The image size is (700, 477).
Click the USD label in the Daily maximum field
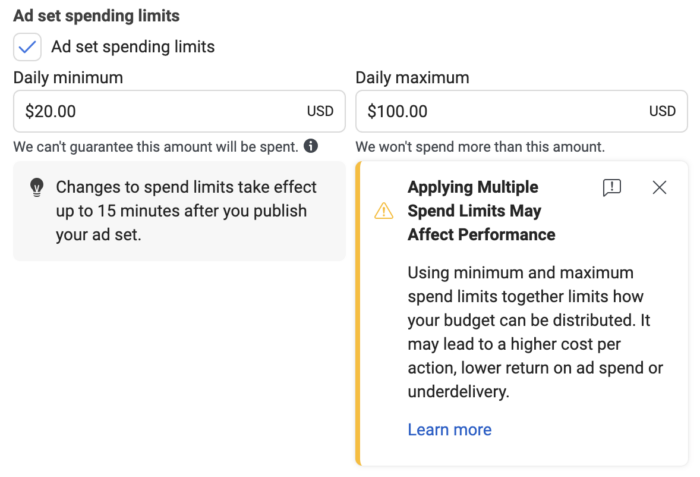(662, 111)
